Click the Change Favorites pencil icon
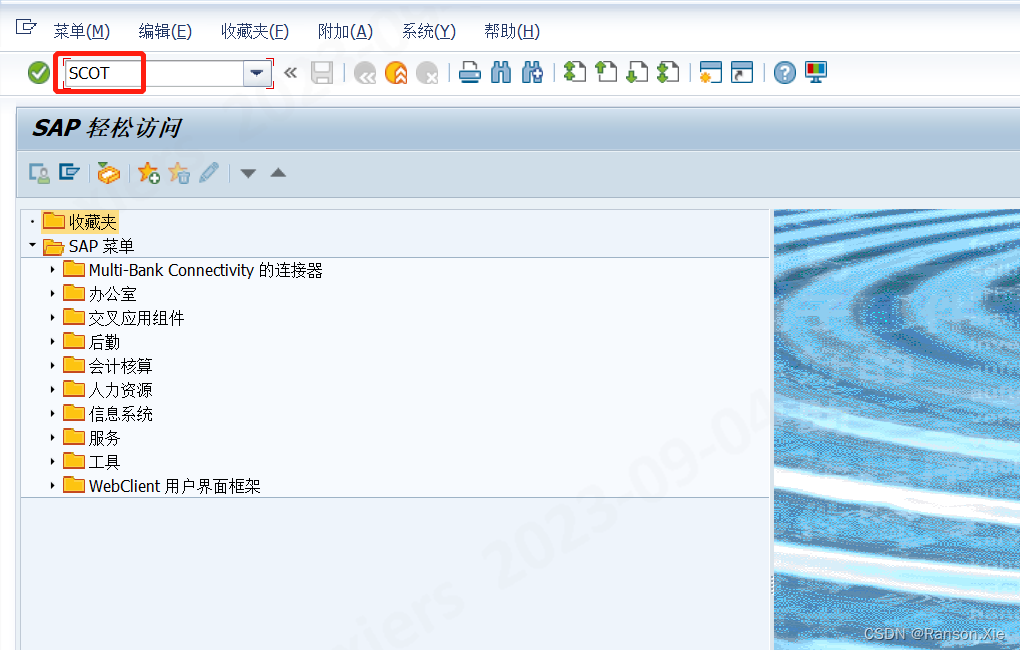Viewport: 1020px width, 650px height. (209, 173)
